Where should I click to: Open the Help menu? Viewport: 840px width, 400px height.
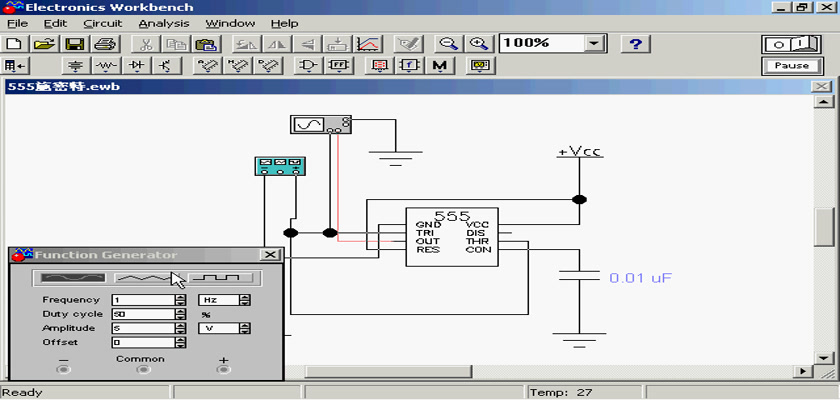[x=284, y=24]
